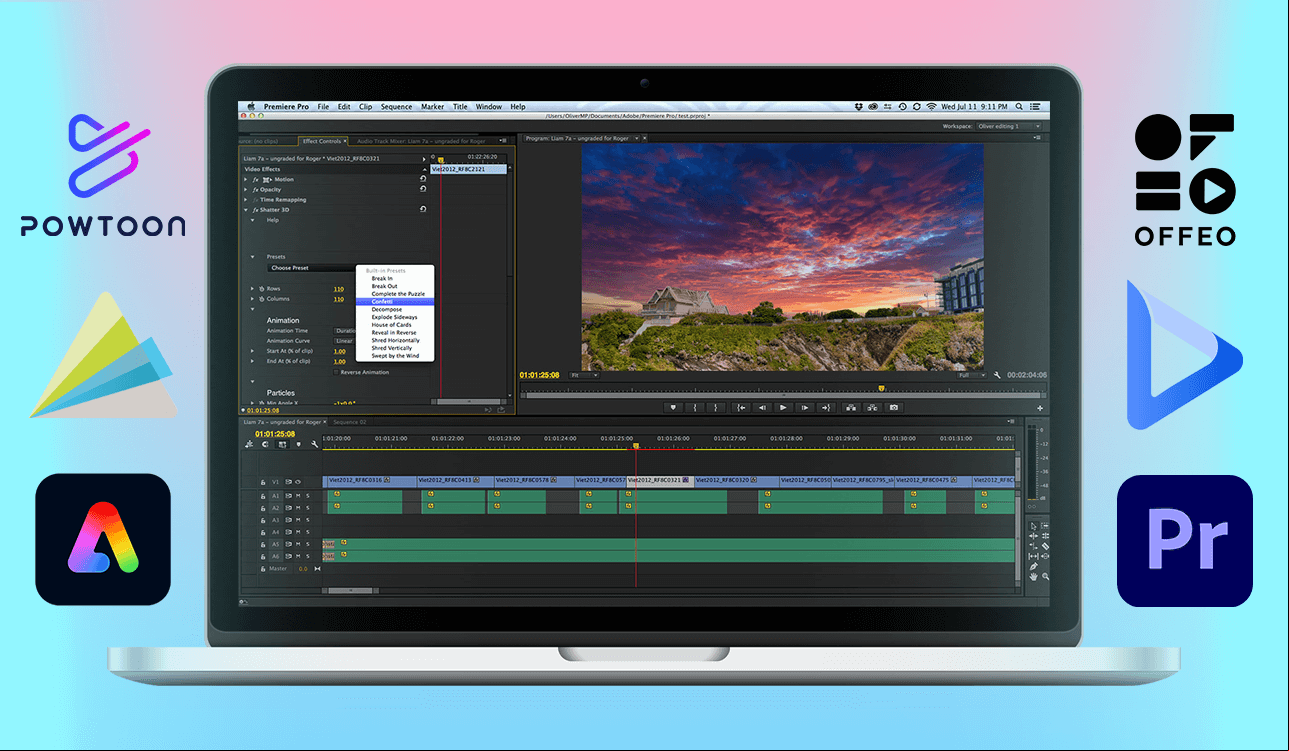Toggle Rows stopwatch animation

(x=261, y=289)
